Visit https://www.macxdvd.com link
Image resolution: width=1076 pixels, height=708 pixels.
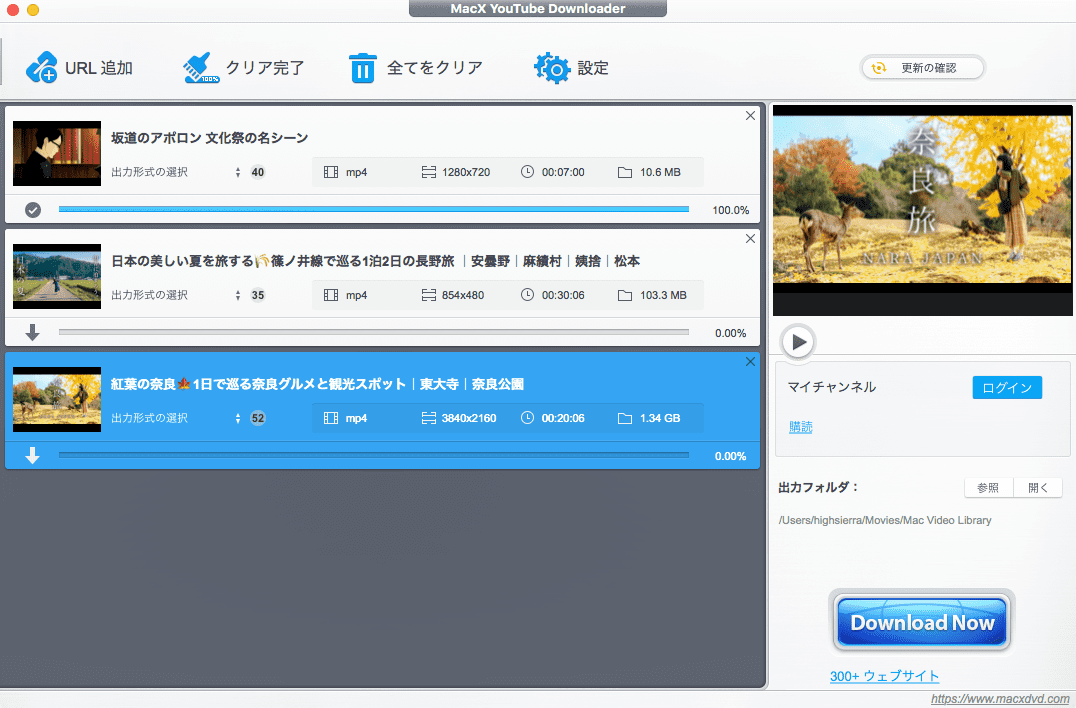tap(1000, 698)
